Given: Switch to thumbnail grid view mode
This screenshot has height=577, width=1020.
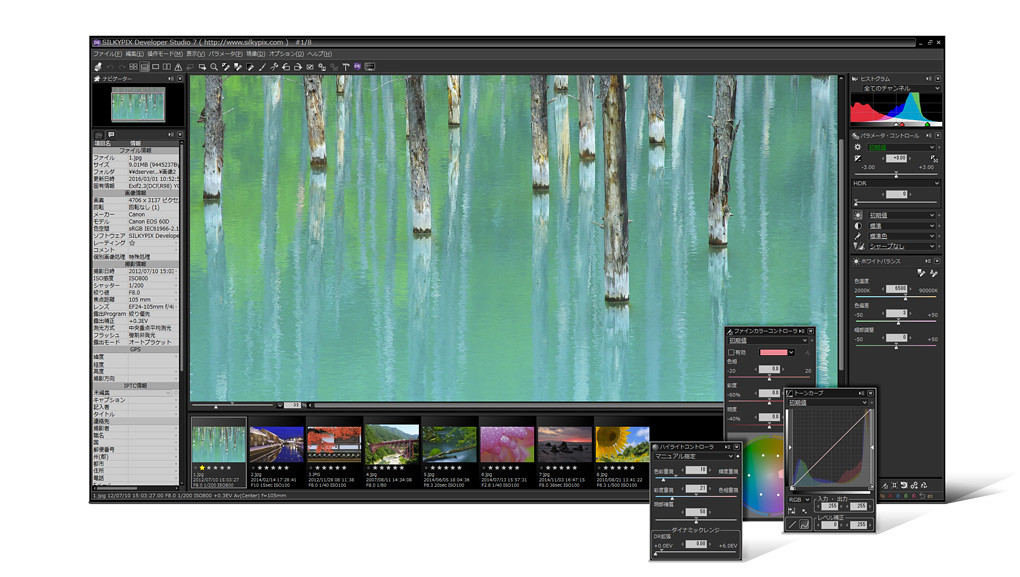Looking at the screenshot, I should (133, 67).
